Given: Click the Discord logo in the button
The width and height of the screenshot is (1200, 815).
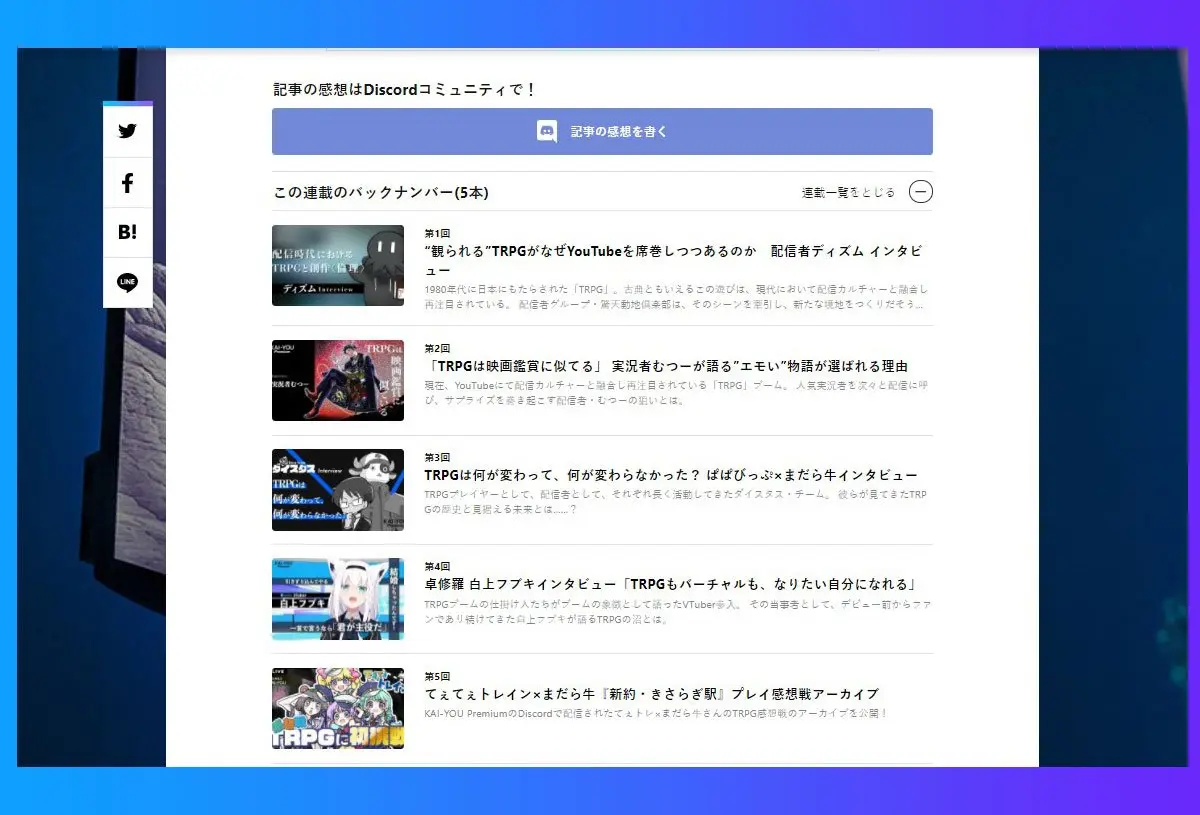Looking at the screenshot, I should point(547,131).
